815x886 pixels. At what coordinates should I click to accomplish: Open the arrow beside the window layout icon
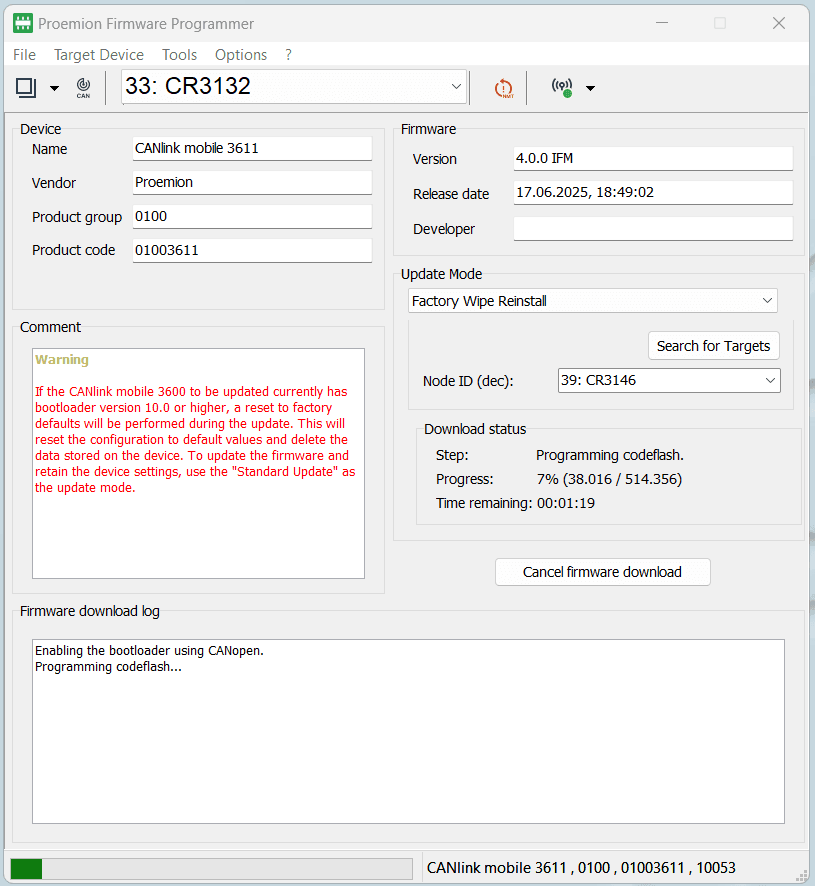point(54,88)
